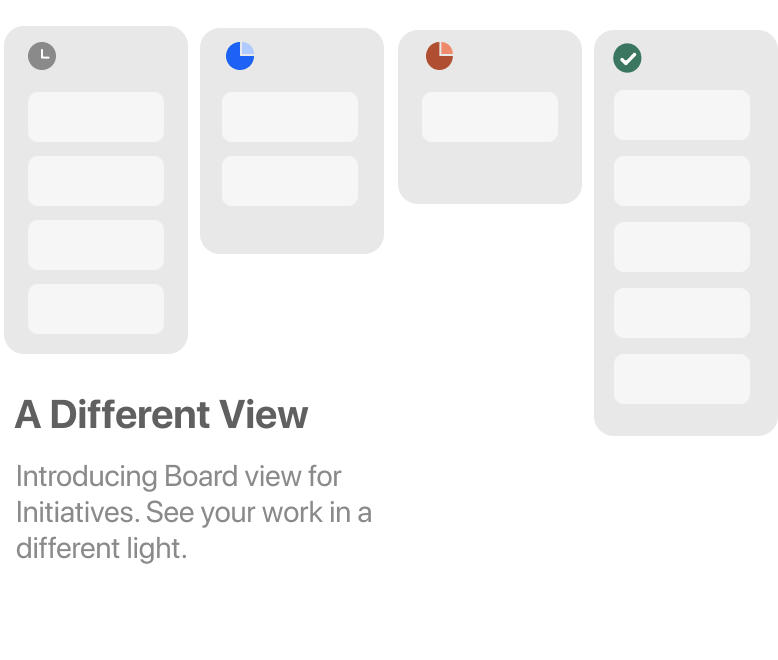Click the green checkmark completed icon
Image resolution: width=778 pixels, height=660 pixels.
[x=627, y=58]
